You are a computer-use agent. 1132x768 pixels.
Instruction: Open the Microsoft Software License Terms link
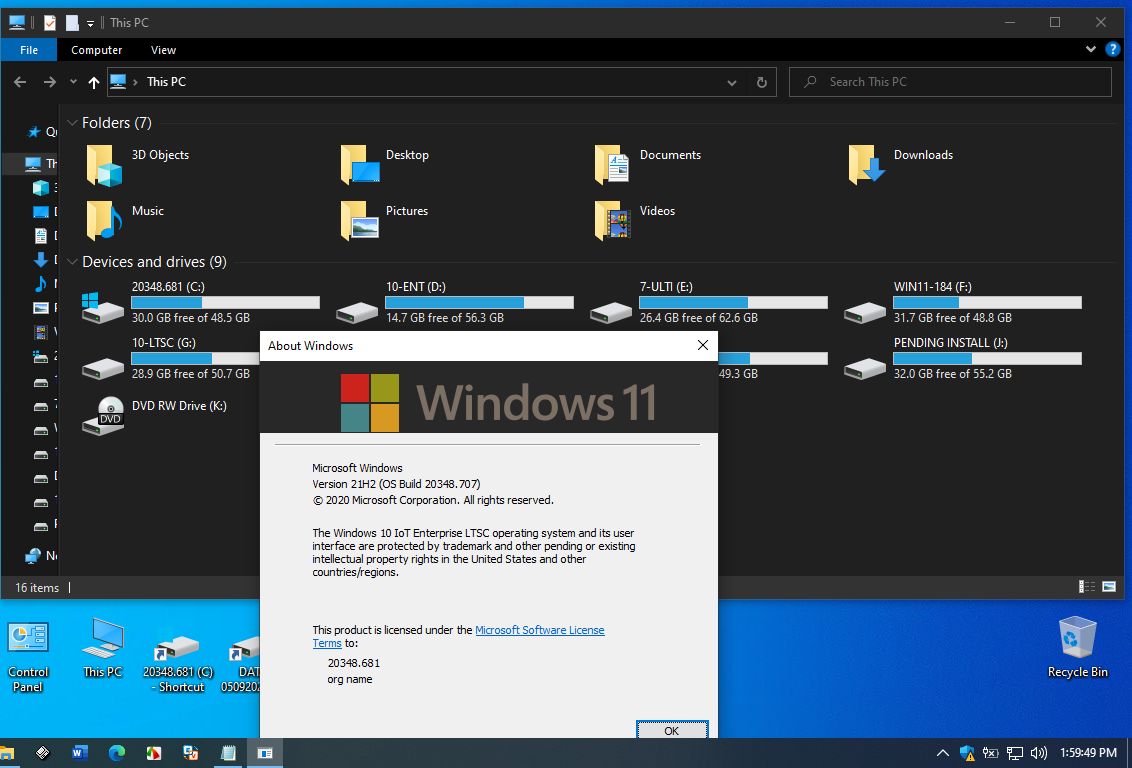(x=539, y=630)
